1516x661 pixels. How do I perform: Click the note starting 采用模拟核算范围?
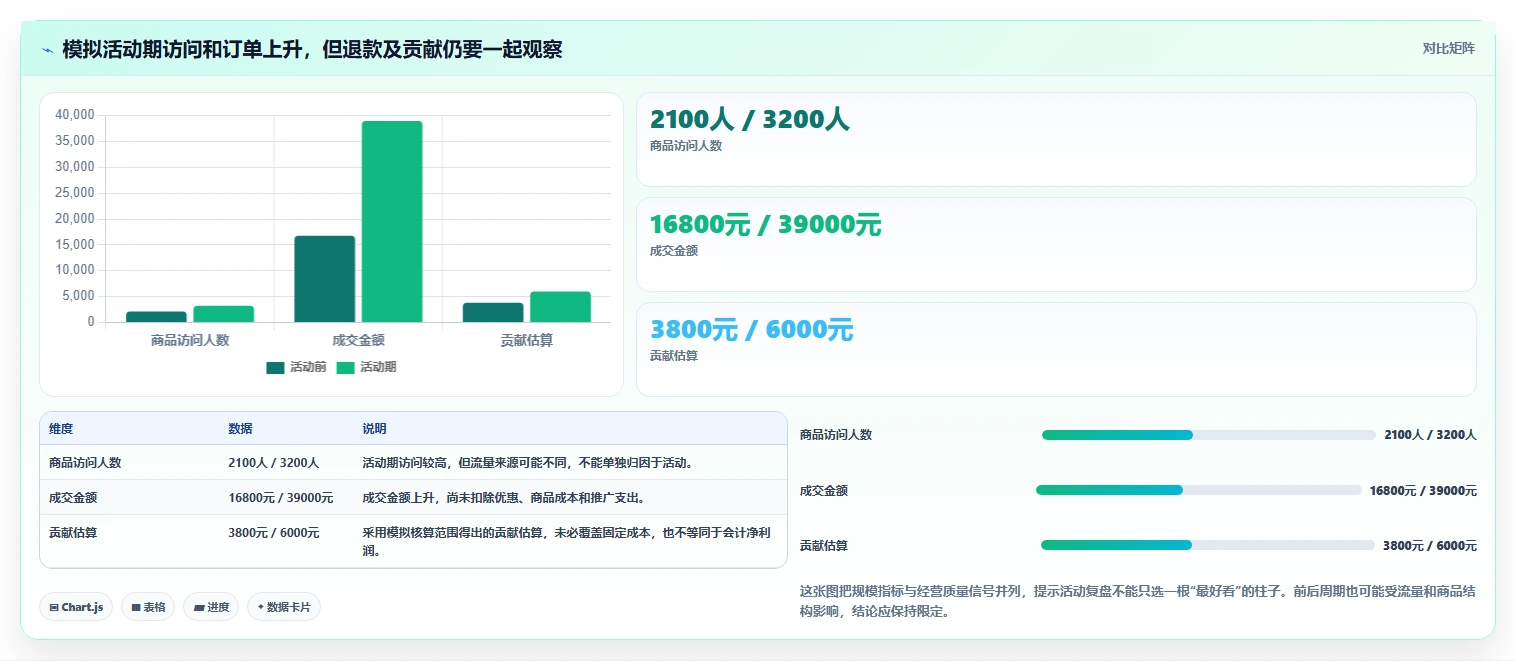[566, 541]
